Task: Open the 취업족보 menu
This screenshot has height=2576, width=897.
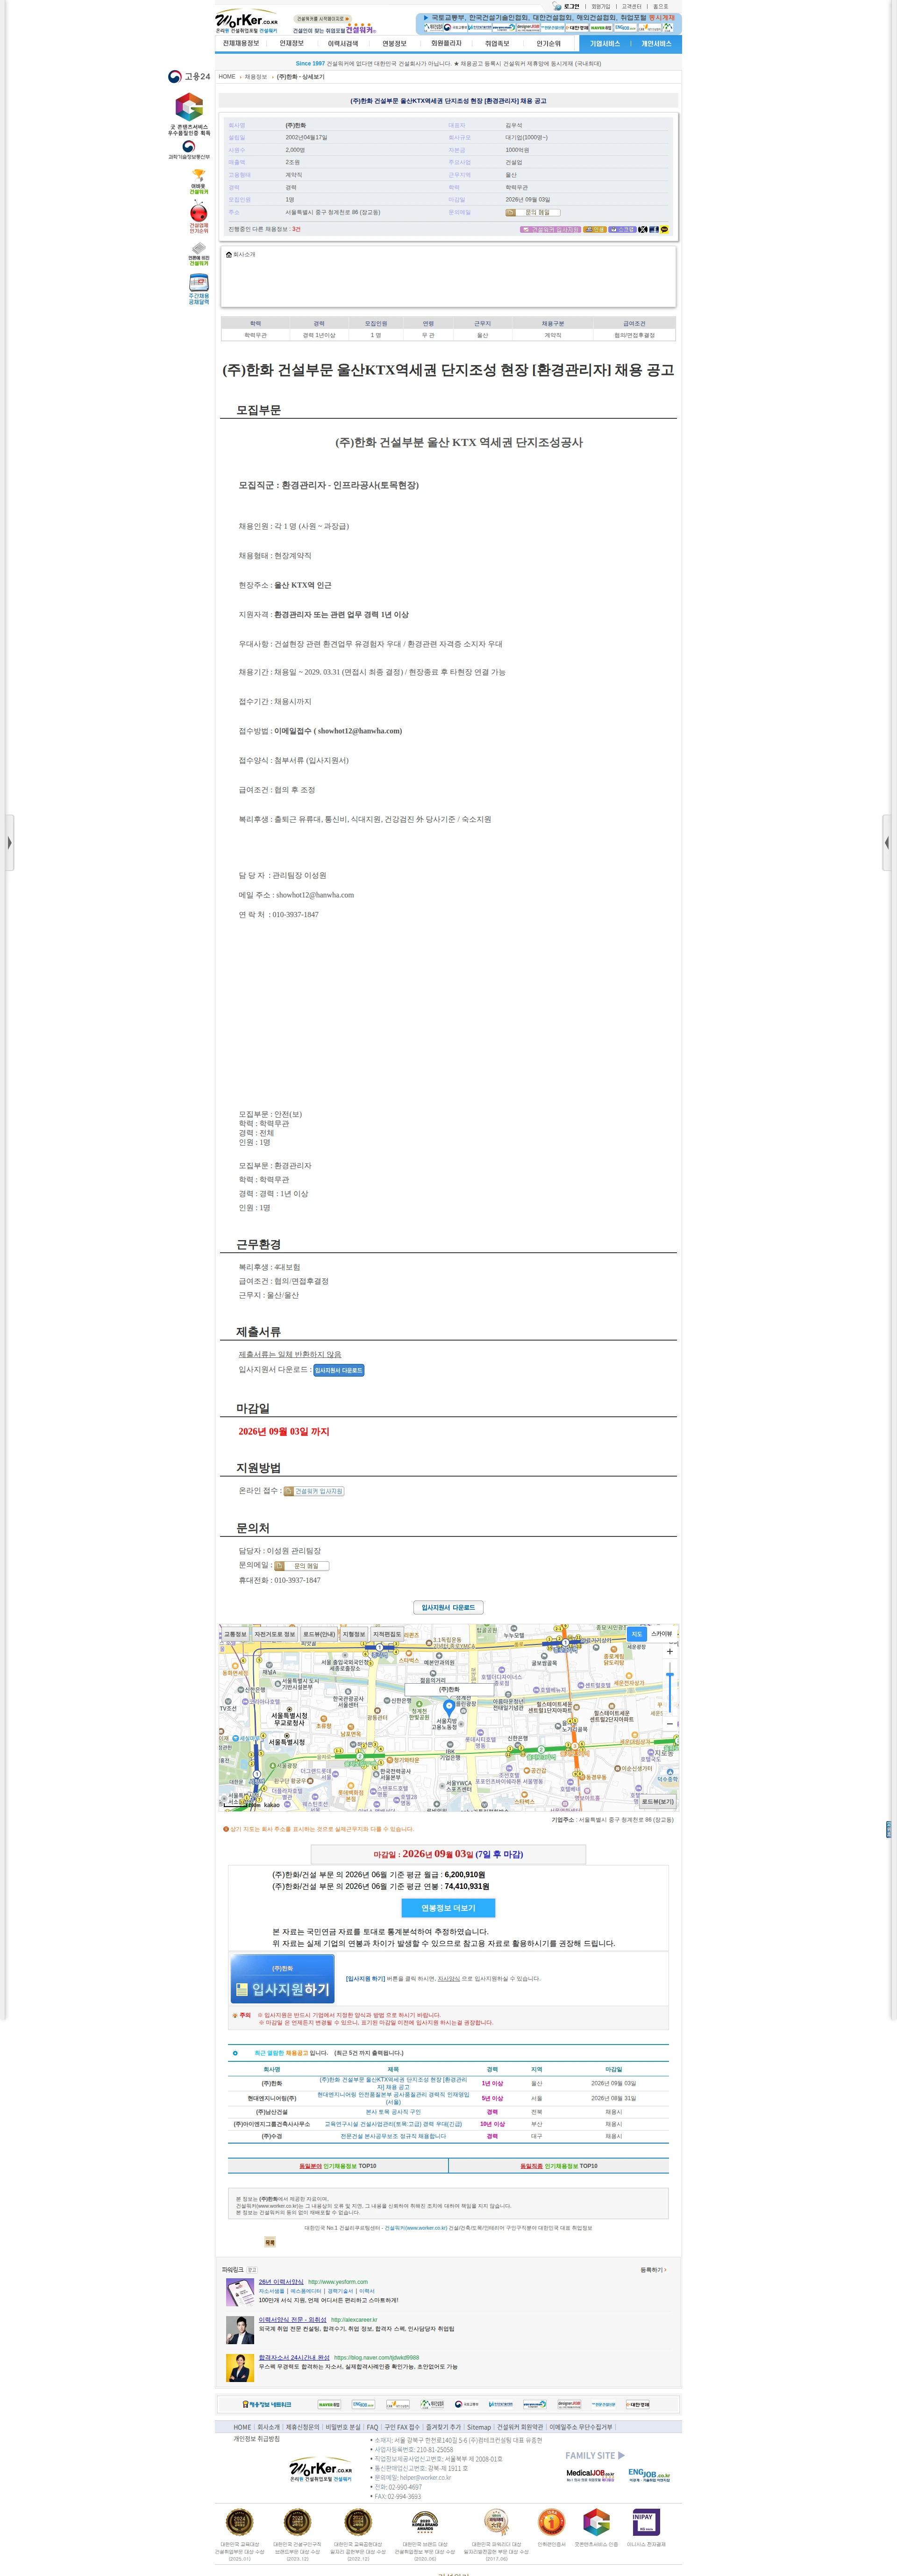Action: [x=497, y=44]
